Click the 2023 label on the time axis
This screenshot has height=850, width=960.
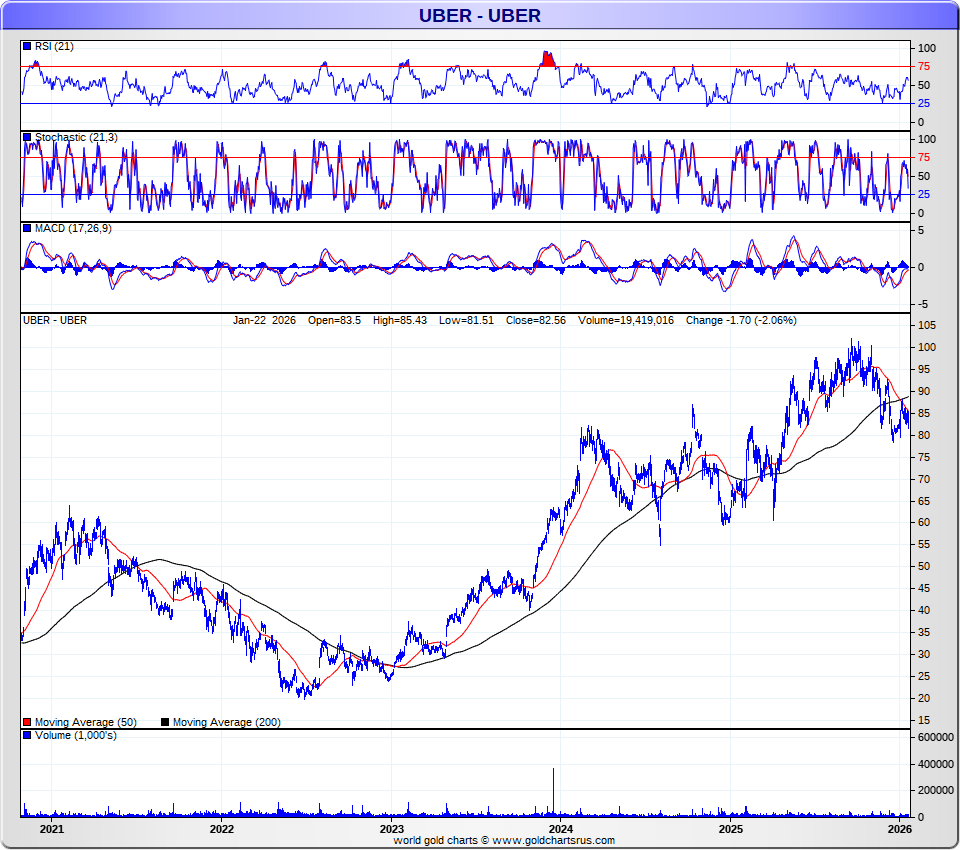(392, 829)
